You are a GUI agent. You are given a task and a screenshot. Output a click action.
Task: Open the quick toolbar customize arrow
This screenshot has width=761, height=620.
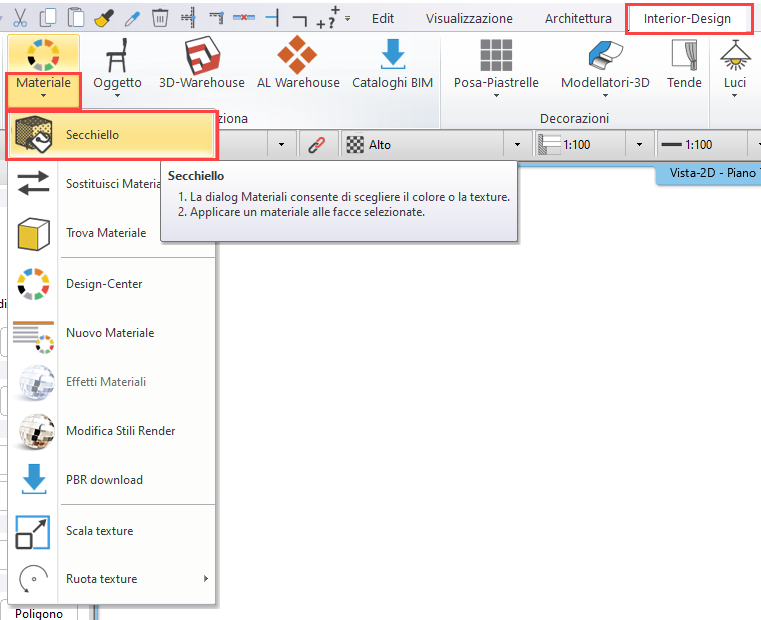click(347, 18)
